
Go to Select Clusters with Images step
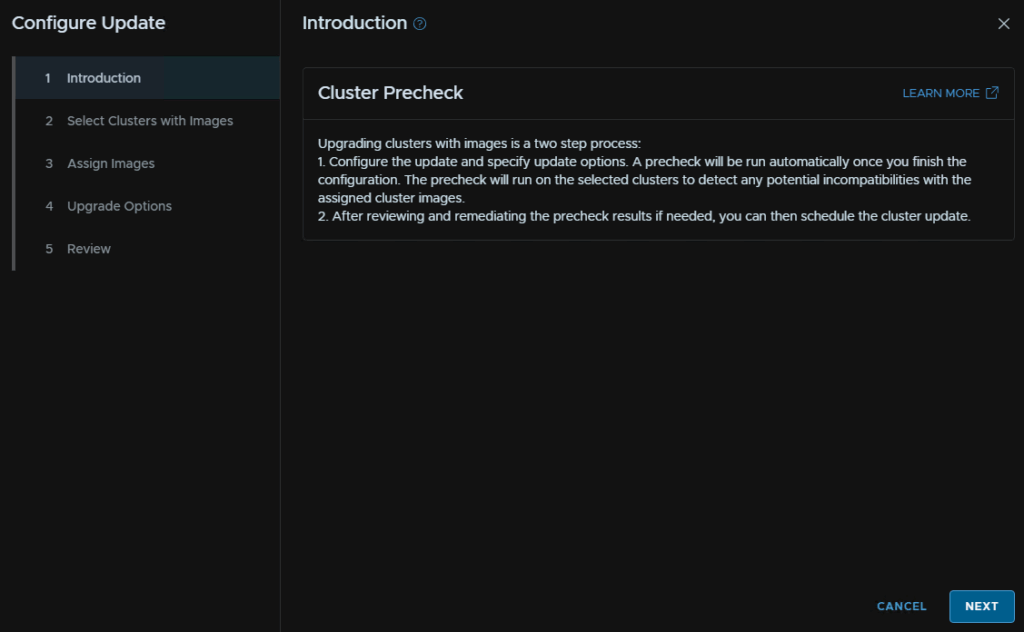pyautogui.click(x=150, y=121)
